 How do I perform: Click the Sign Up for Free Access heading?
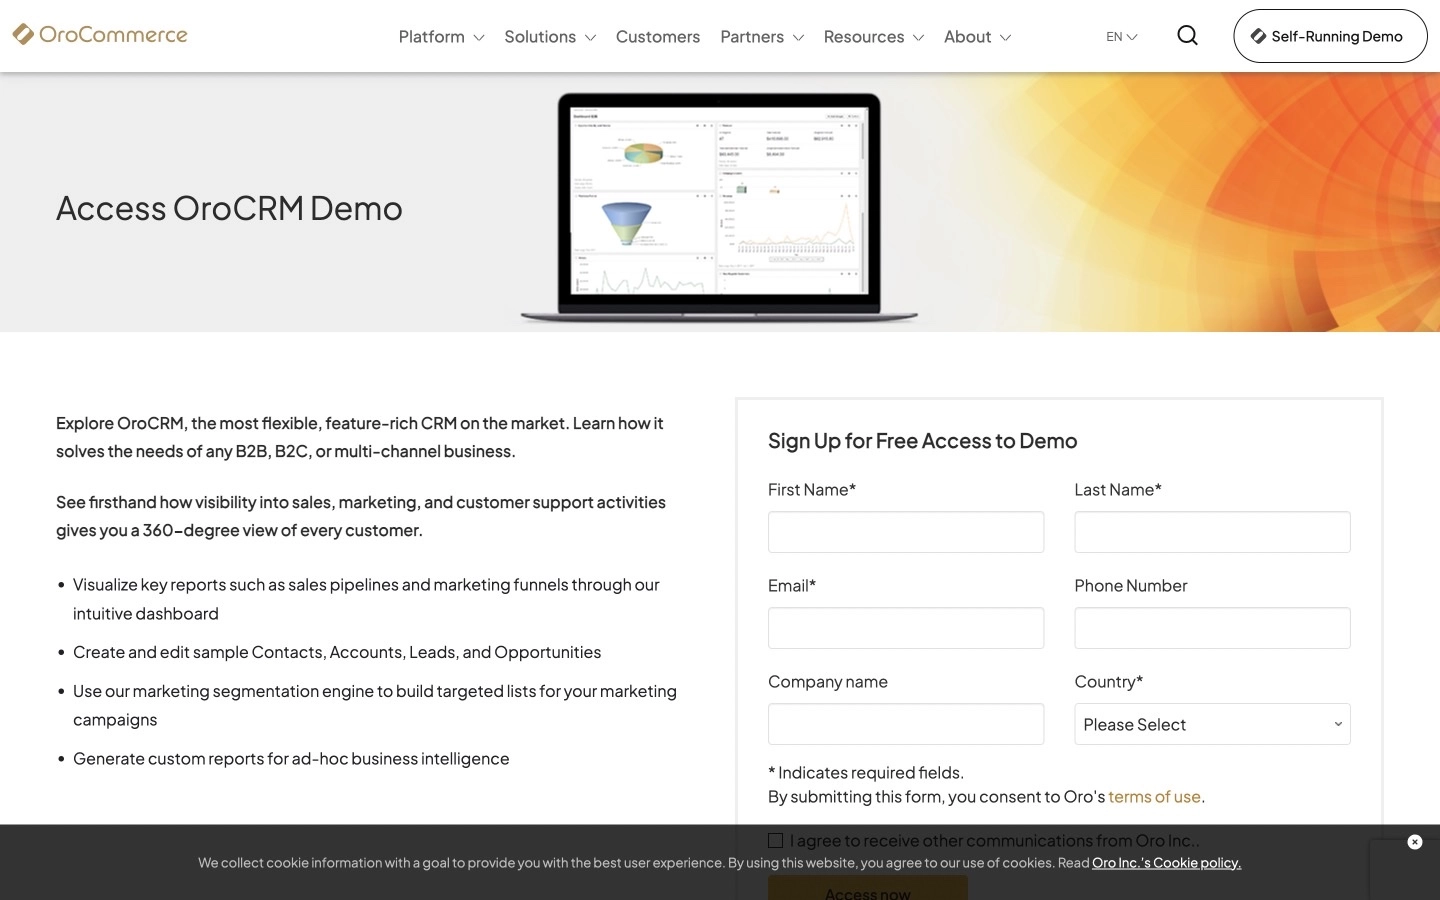(x=922, y=441)
